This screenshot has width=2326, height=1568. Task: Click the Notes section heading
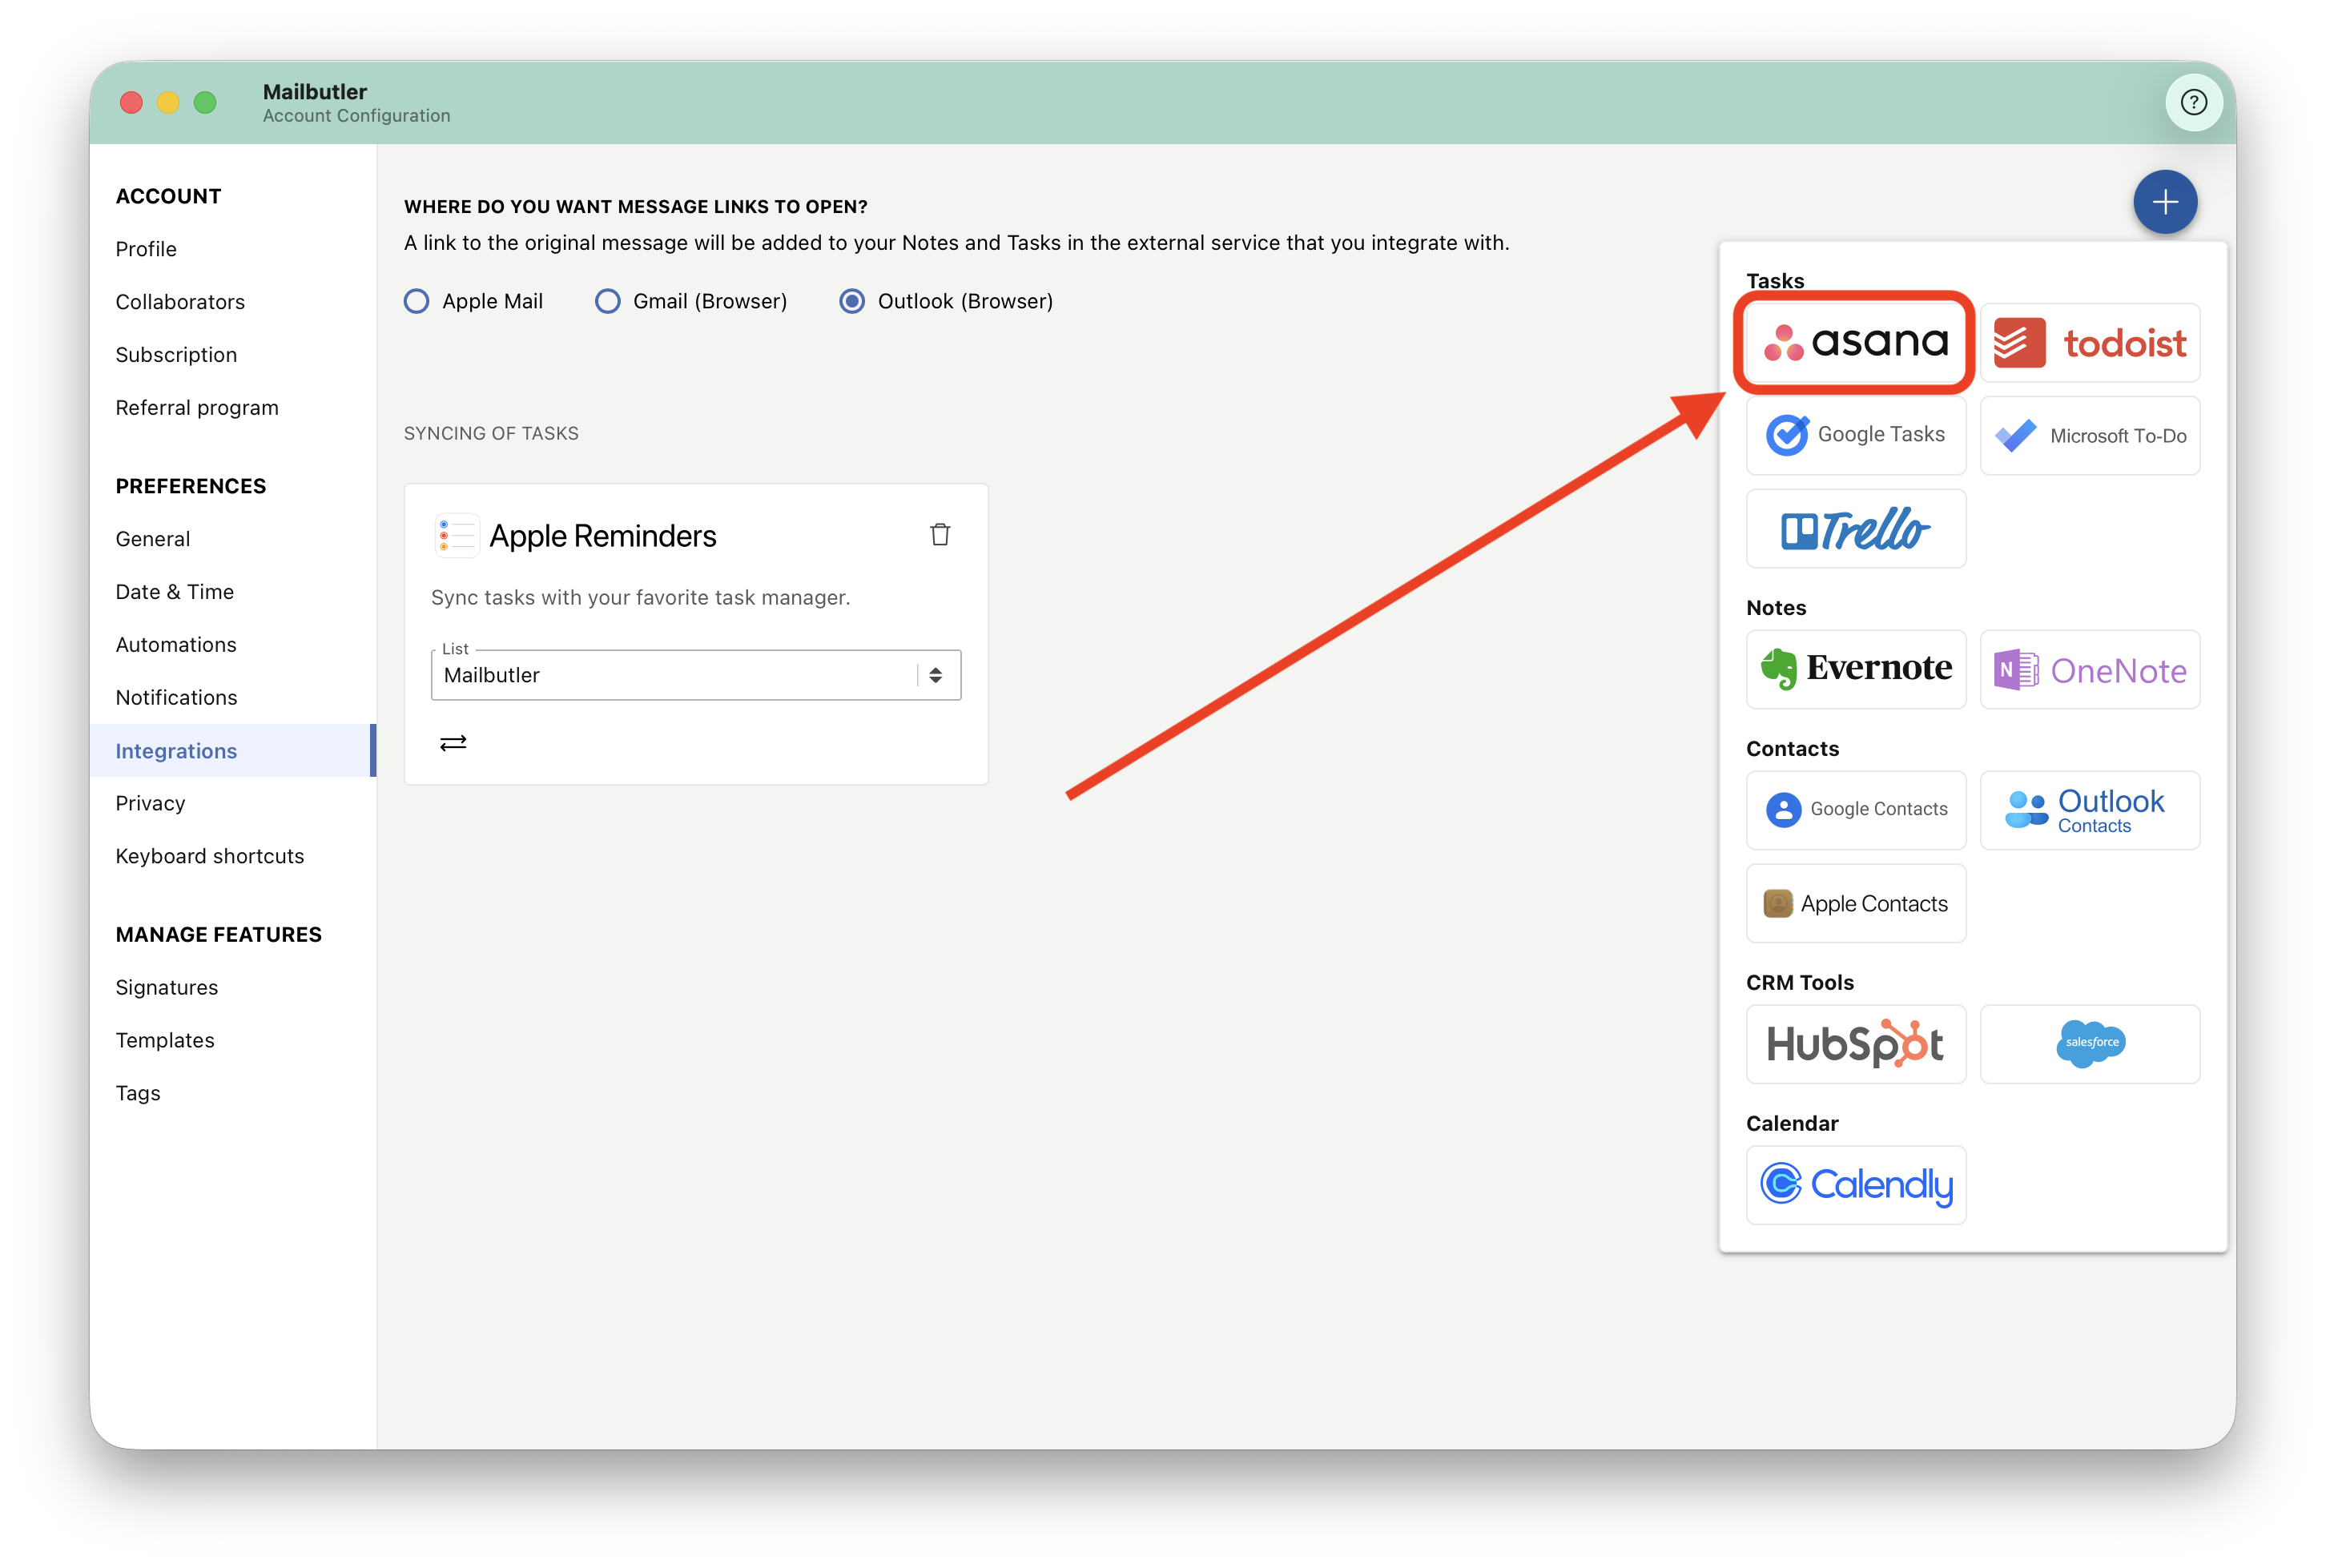1776,608
